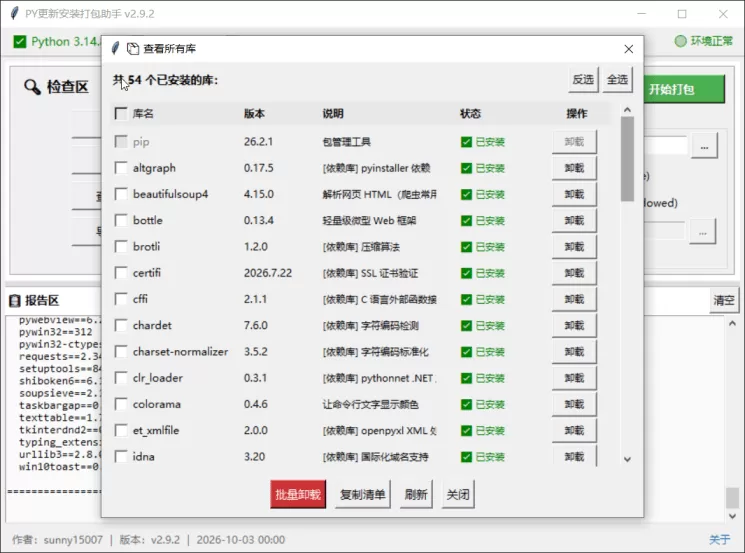Check the brotli row checkbox
The image size is (745, 553).
click(121, 247)
